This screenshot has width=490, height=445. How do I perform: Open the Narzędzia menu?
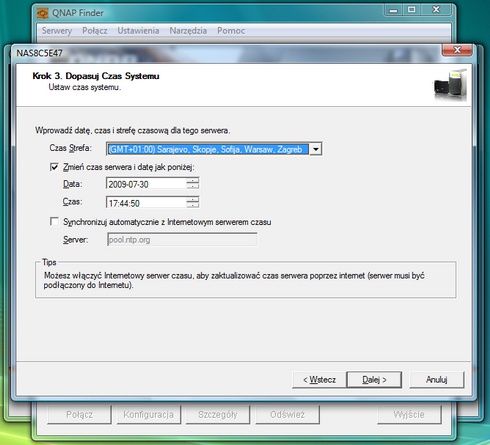[188, 31]
